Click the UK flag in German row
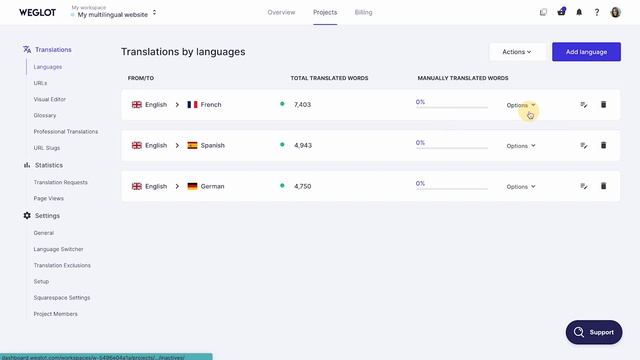The height and width of the screenshot is (360, 640). (137, 186)
